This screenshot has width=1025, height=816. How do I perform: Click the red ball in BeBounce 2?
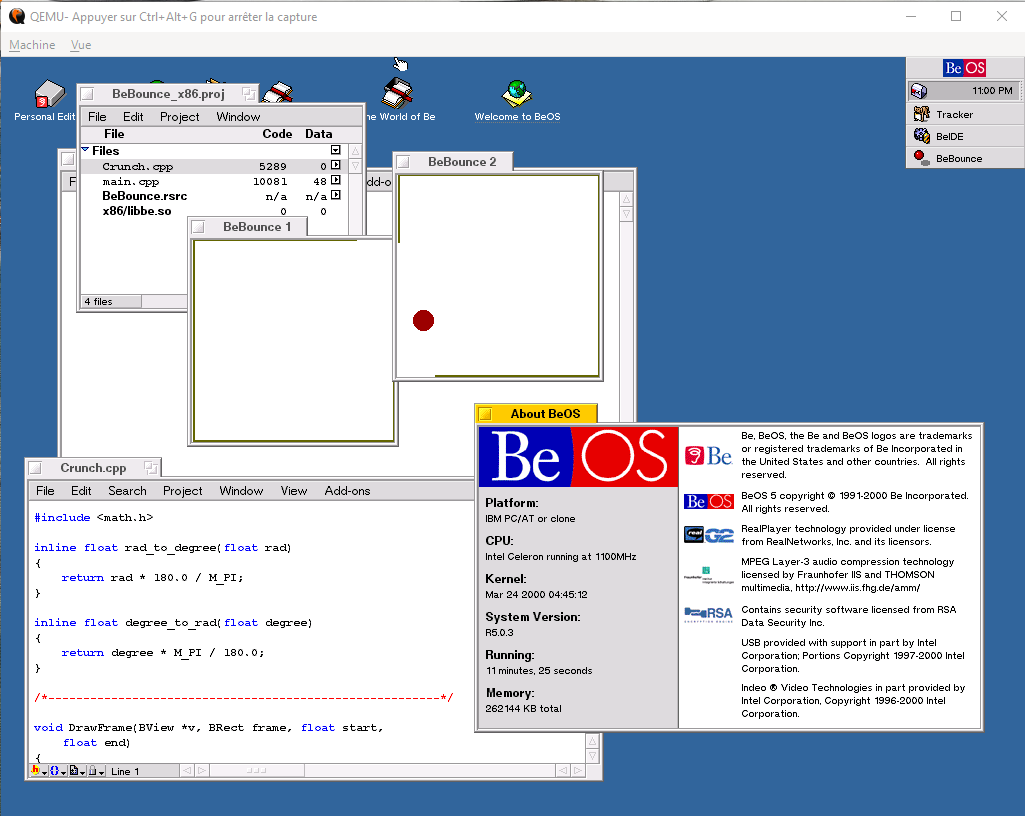tap(424, 320)
